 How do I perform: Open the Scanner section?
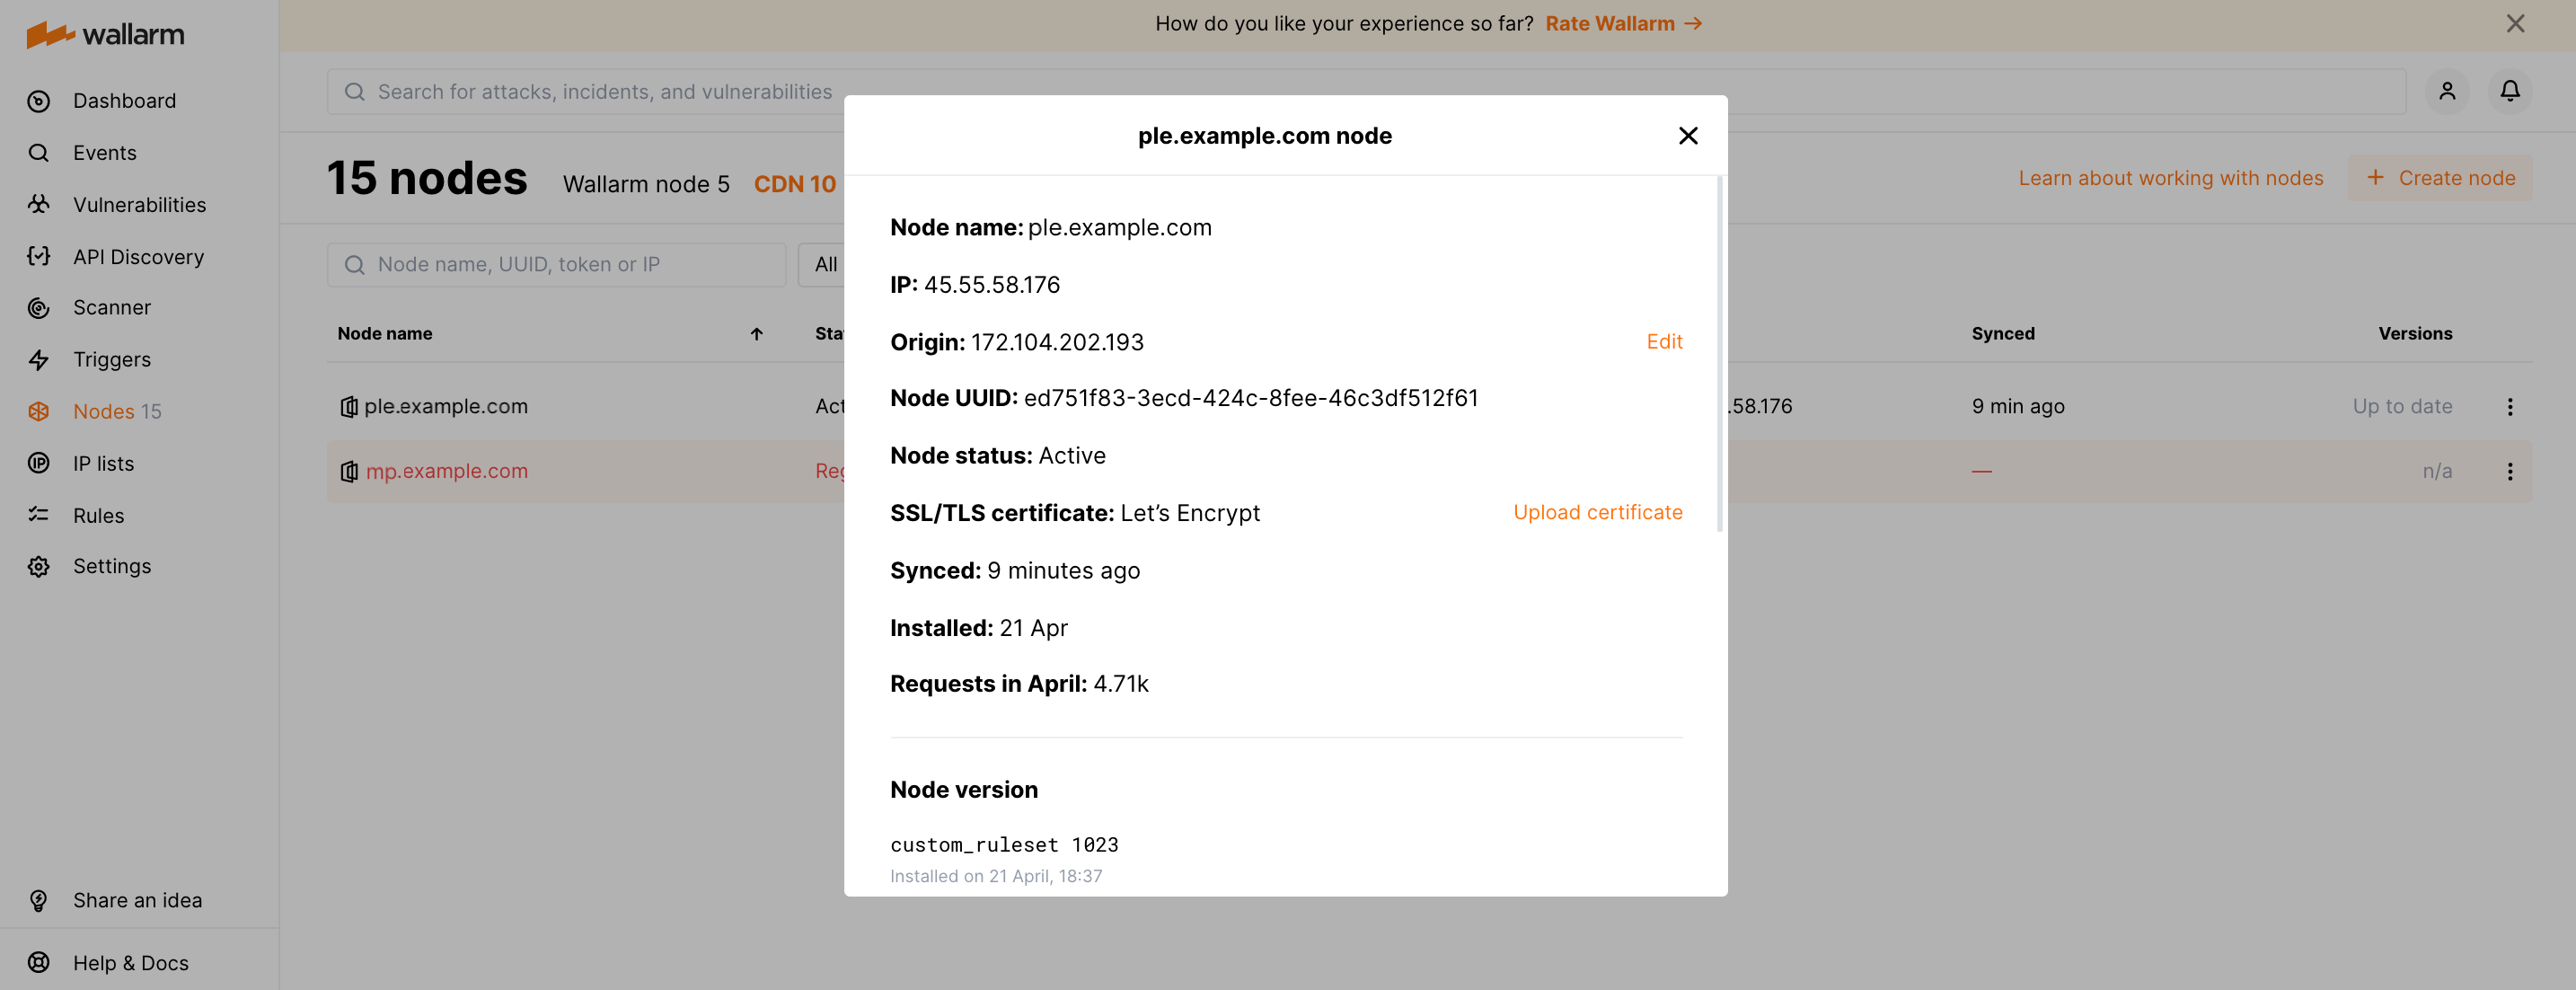pyautogui.click(x=38, y=307)
